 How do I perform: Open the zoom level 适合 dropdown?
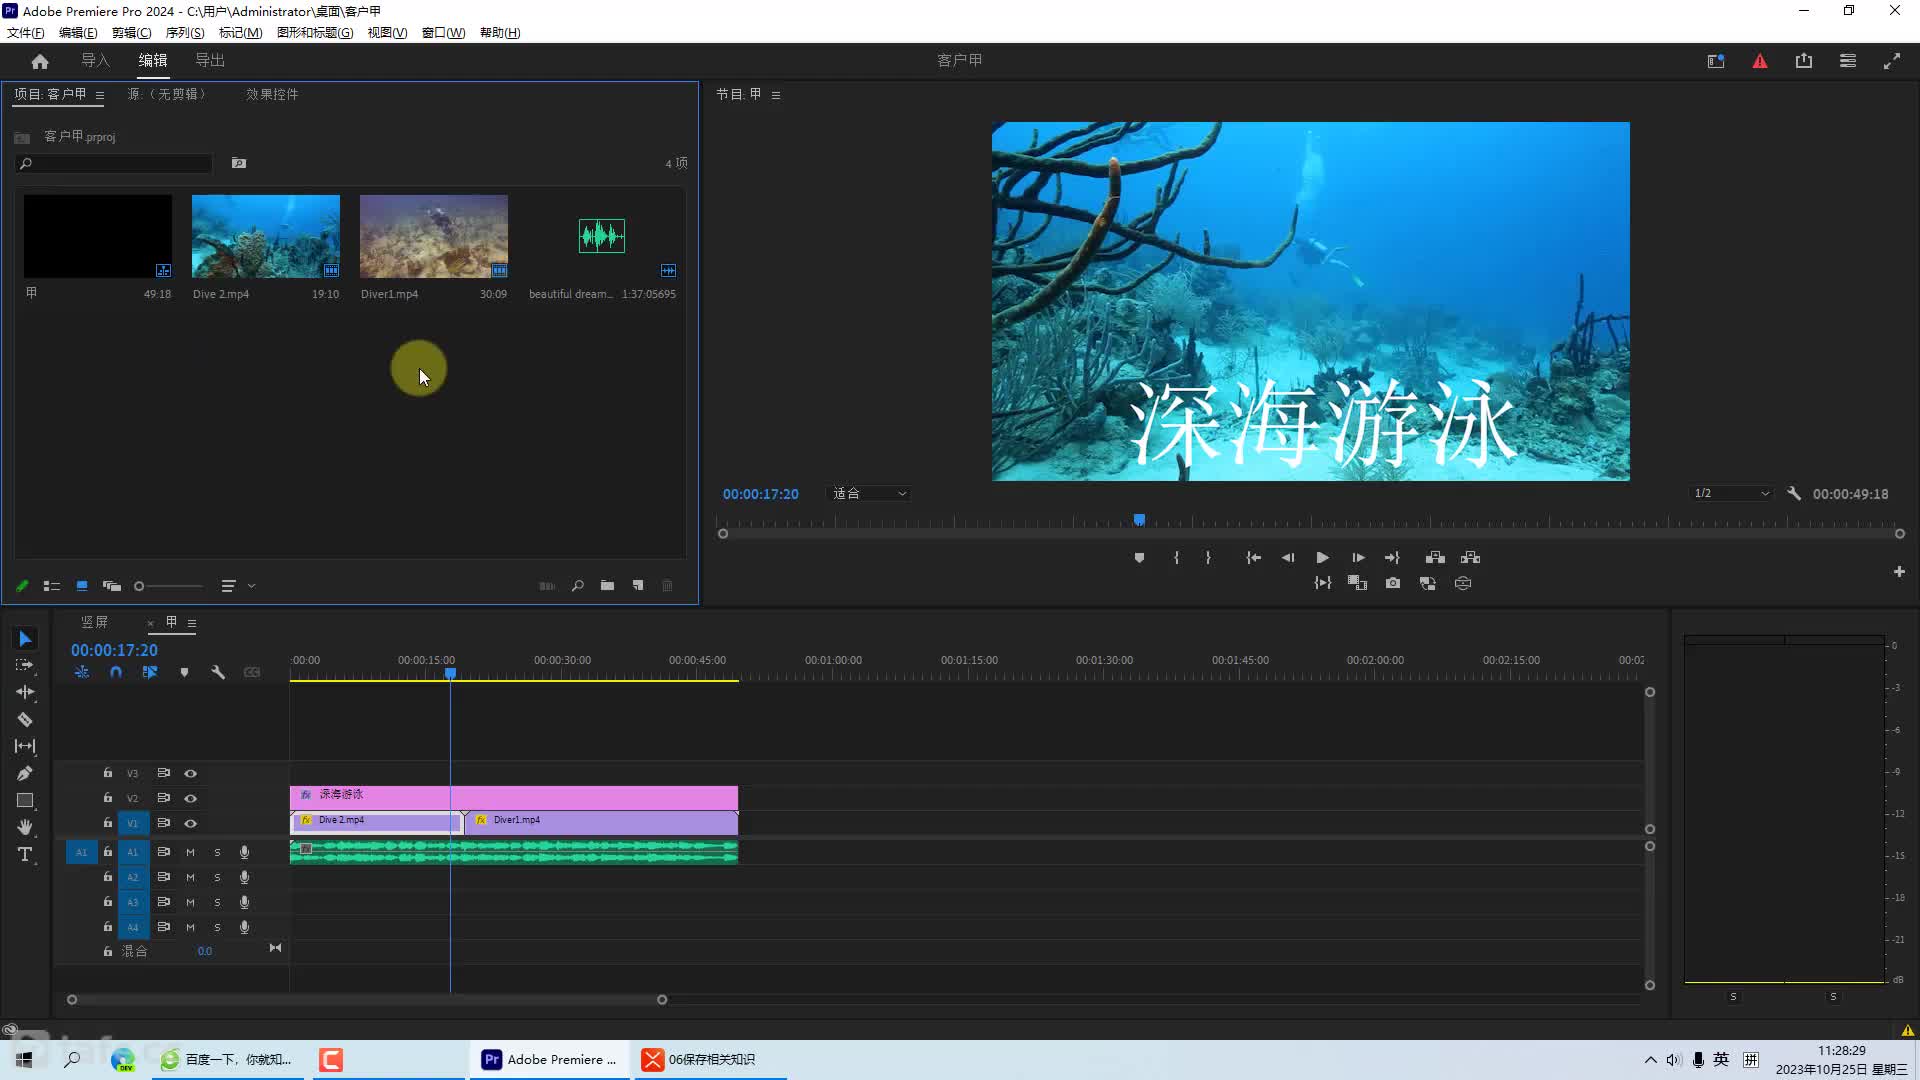(x=869, y=494)
